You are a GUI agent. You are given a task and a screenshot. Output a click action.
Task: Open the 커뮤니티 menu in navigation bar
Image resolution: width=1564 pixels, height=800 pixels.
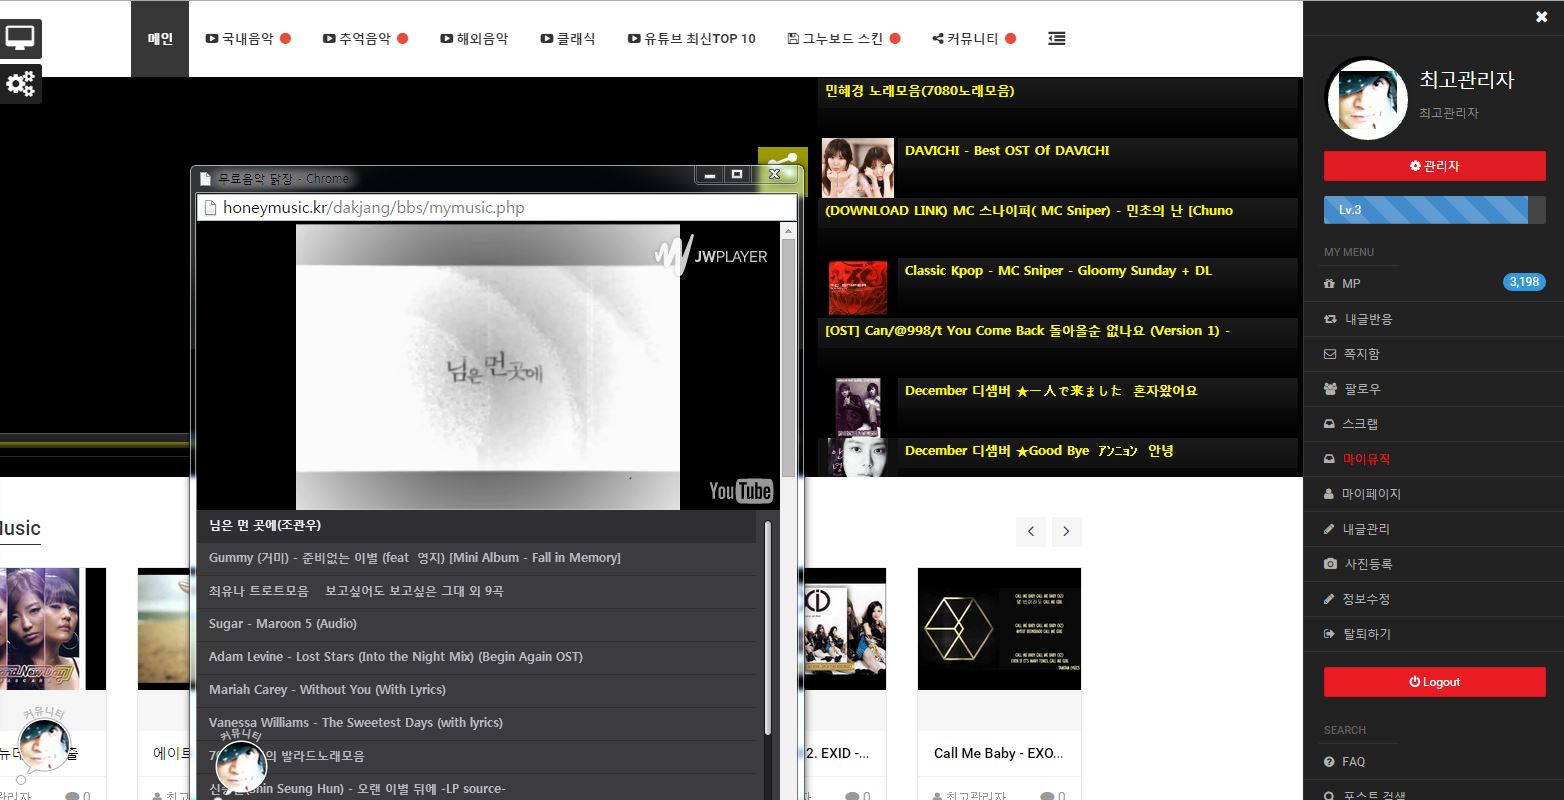974,39
